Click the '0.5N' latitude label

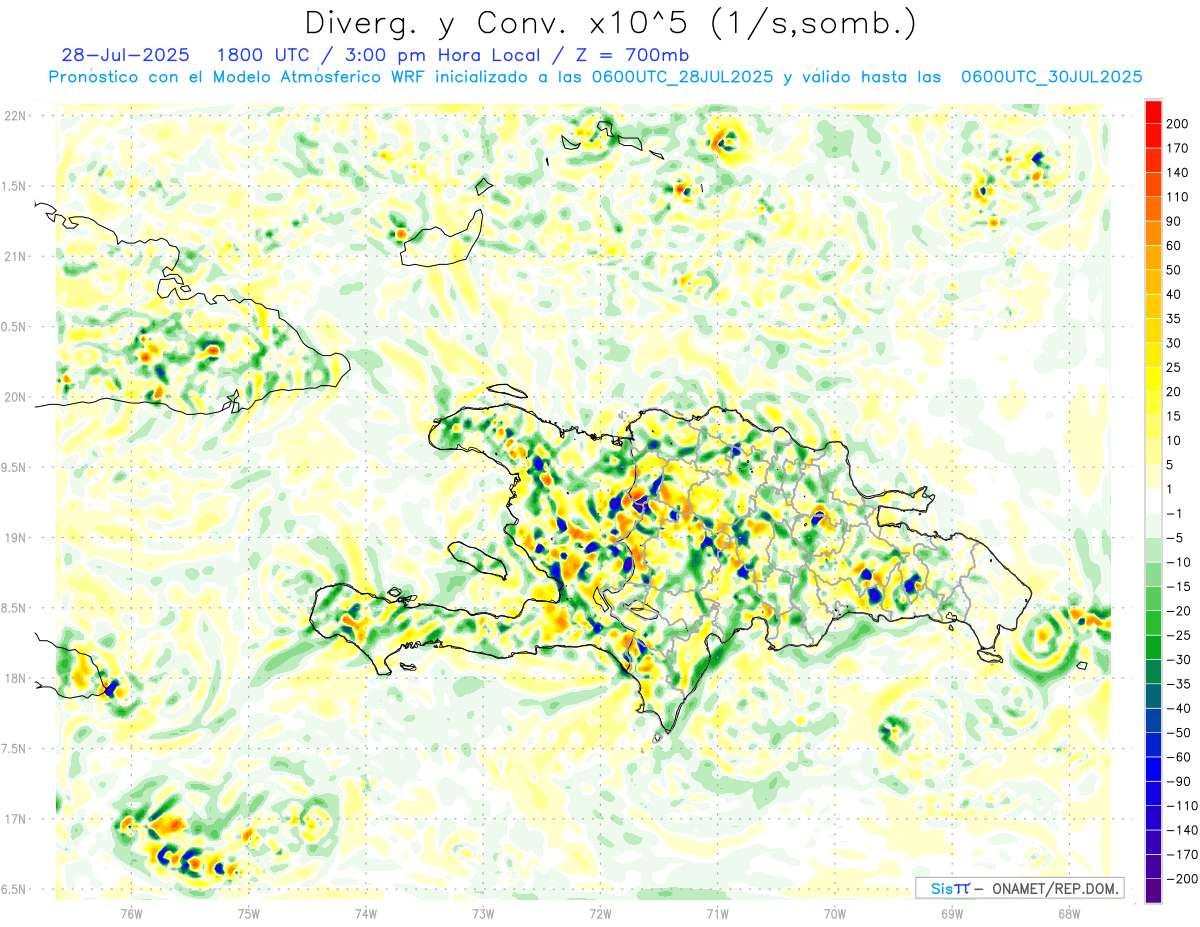pyautogui.click(x=14, y=327)
